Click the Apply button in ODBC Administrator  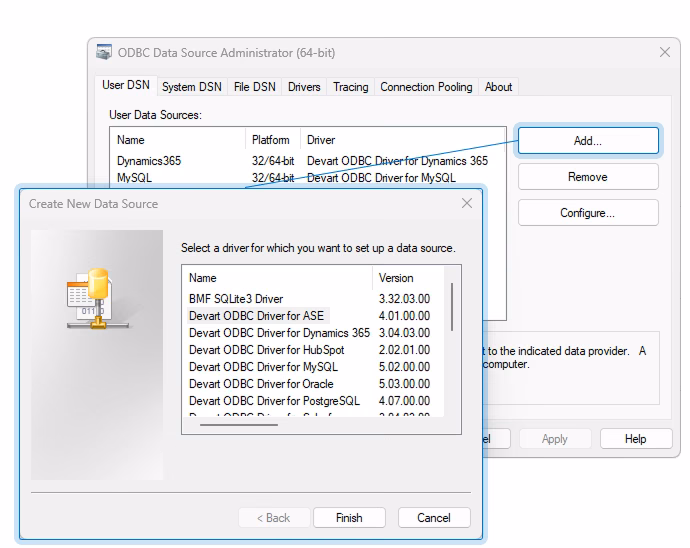(x=555, y=439)
